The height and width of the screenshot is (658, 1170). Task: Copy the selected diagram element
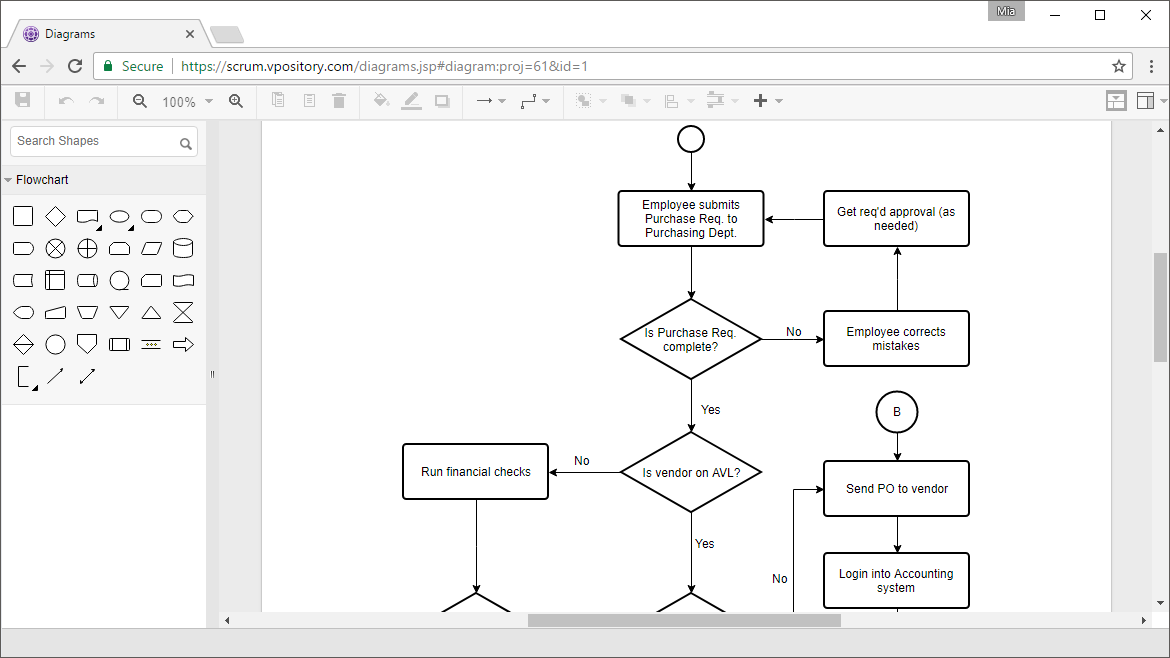(278, 100)
